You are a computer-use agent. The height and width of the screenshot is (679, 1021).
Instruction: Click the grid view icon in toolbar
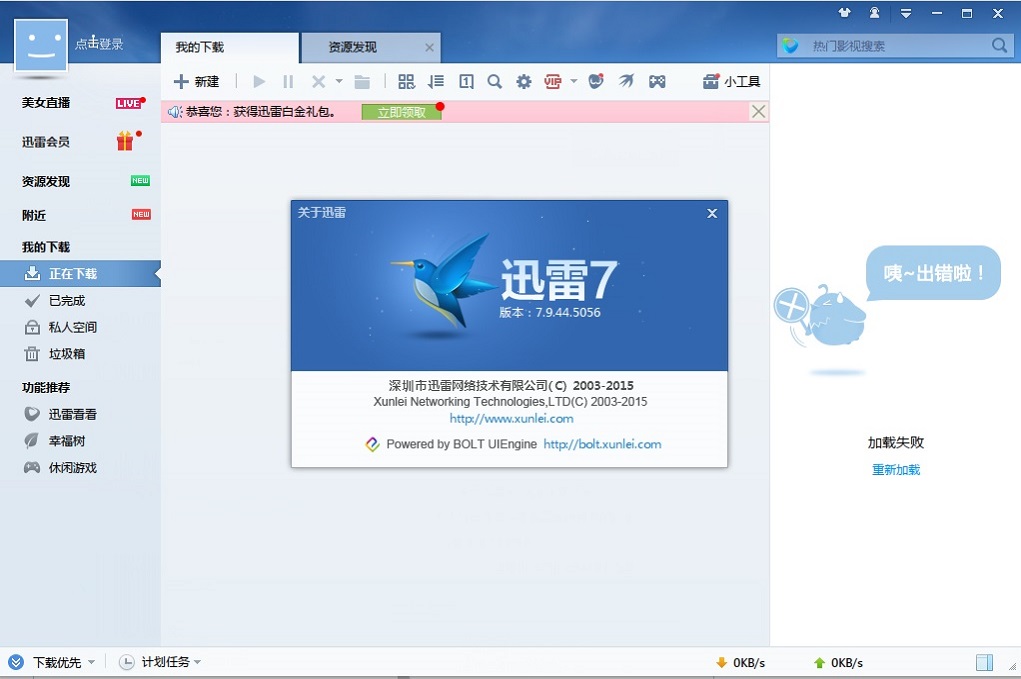[x=406, y=81]
